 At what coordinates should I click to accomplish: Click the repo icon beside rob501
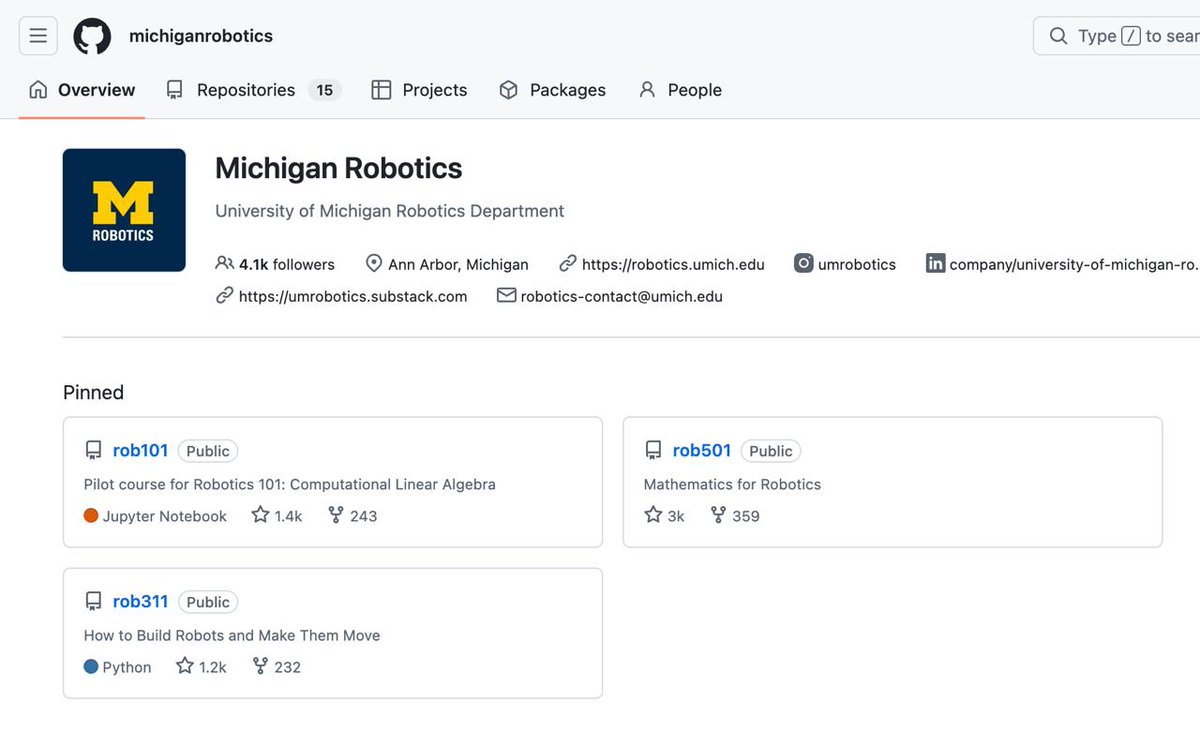coord(653,451)
